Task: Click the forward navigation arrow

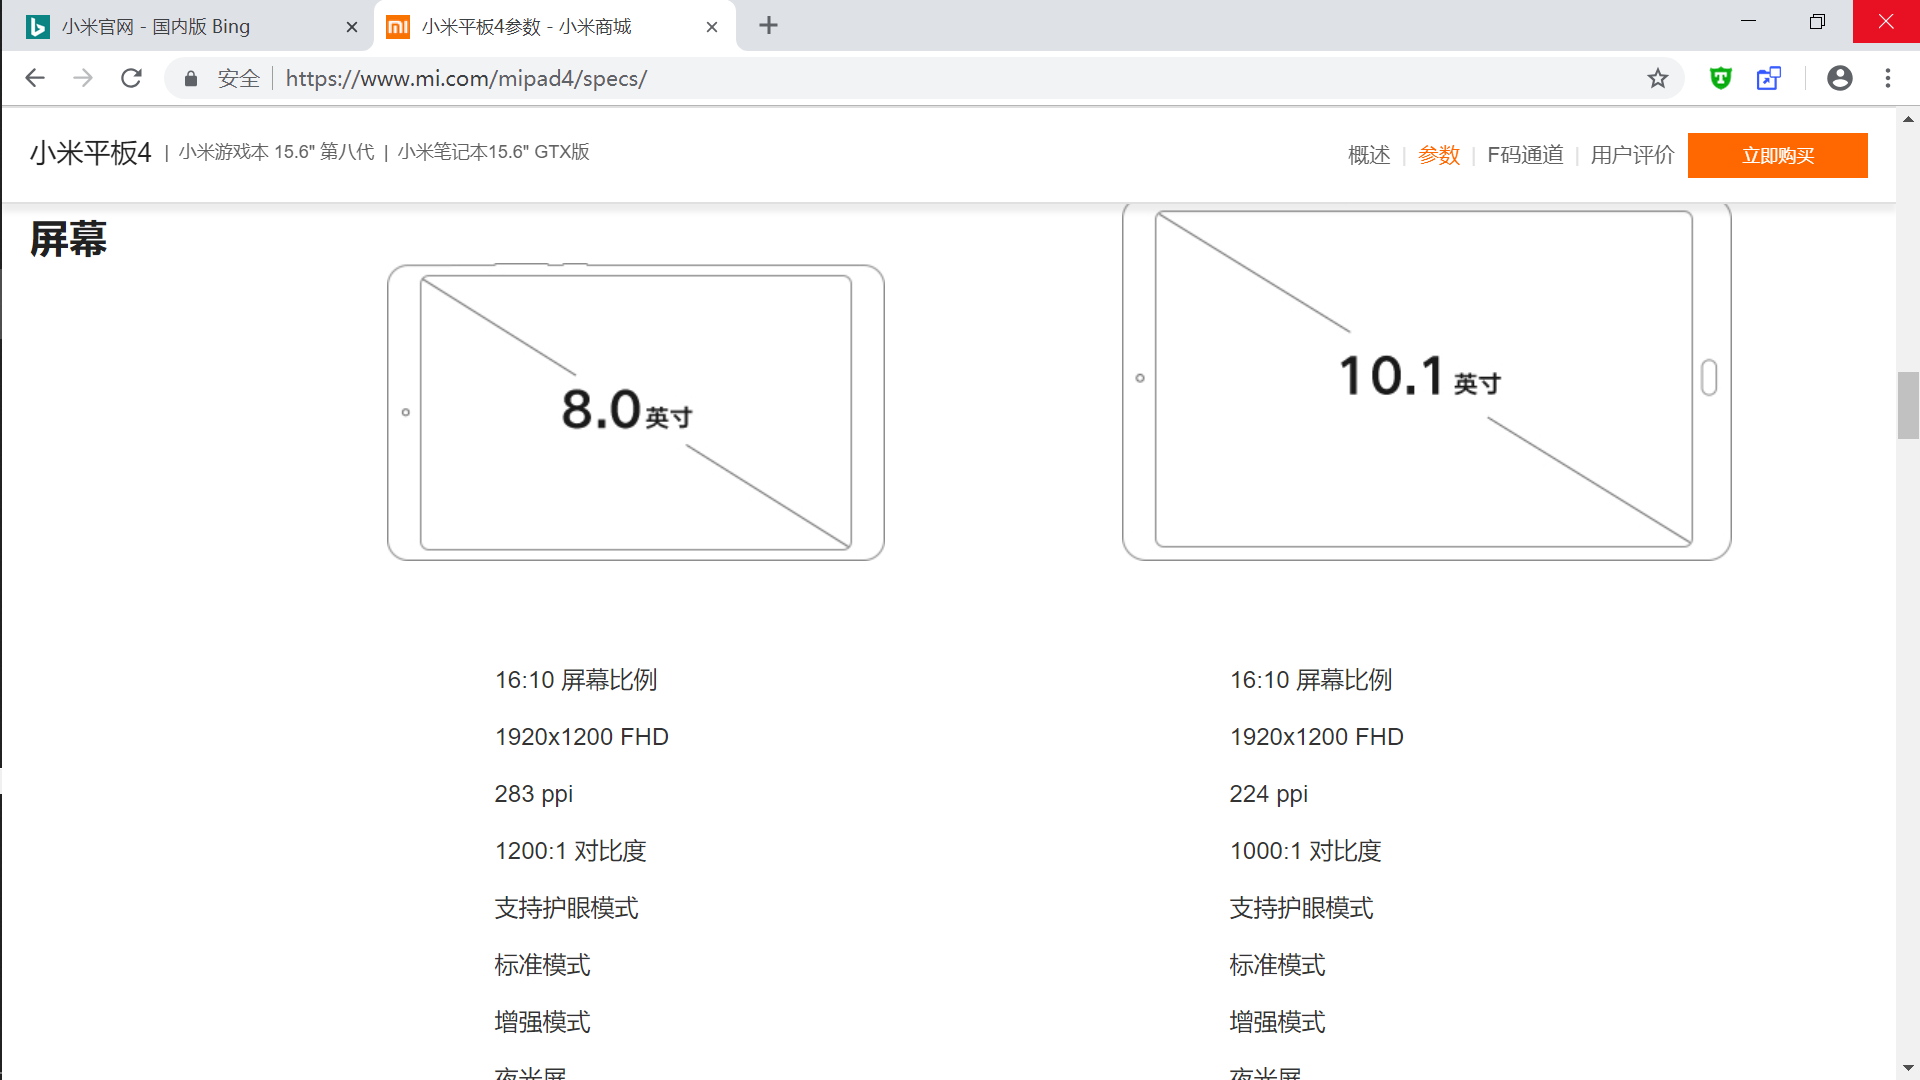Action: click(x=83, y=78)
